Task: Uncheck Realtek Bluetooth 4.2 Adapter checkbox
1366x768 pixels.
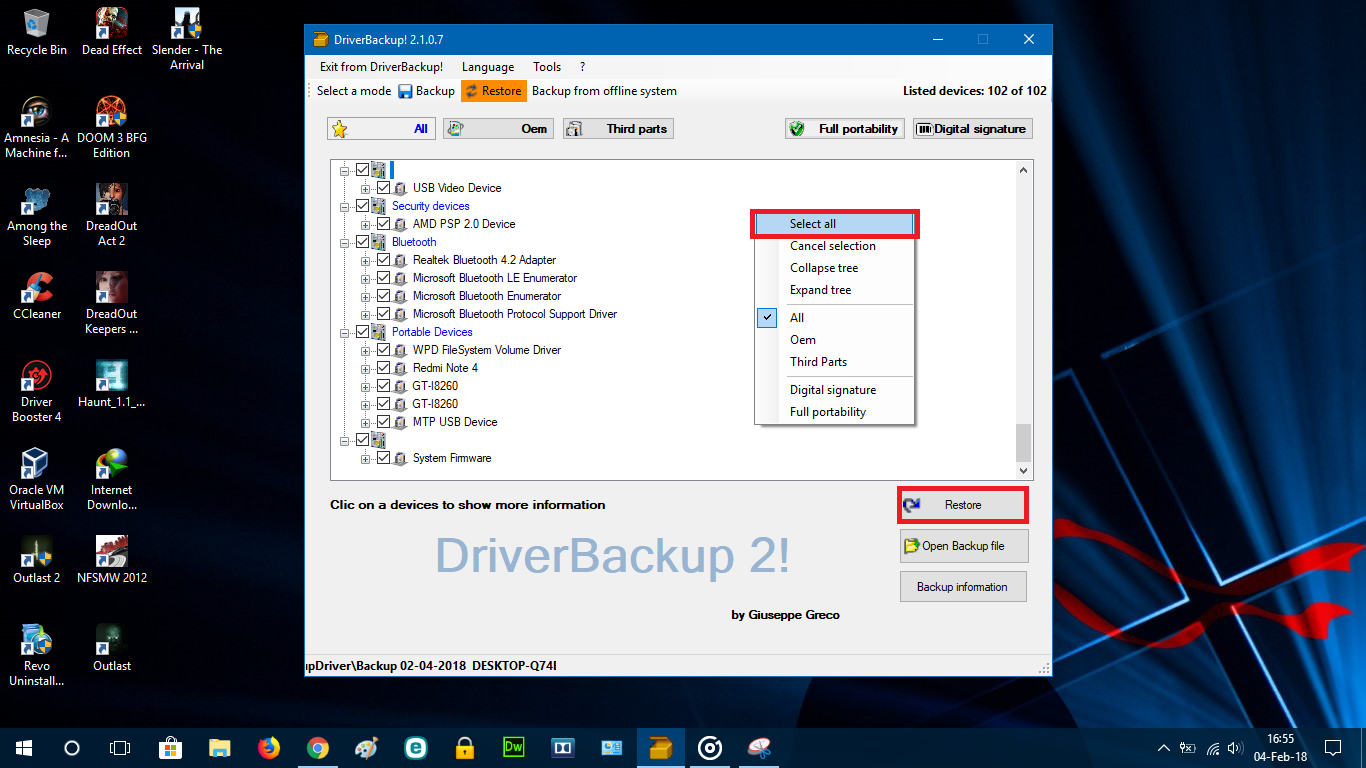Action: click(x=383, y=260)
